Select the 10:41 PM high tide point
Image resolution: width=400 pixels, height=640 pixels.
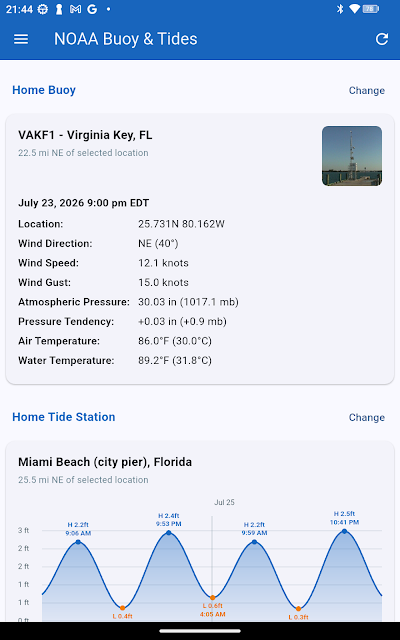pos(344,531)
